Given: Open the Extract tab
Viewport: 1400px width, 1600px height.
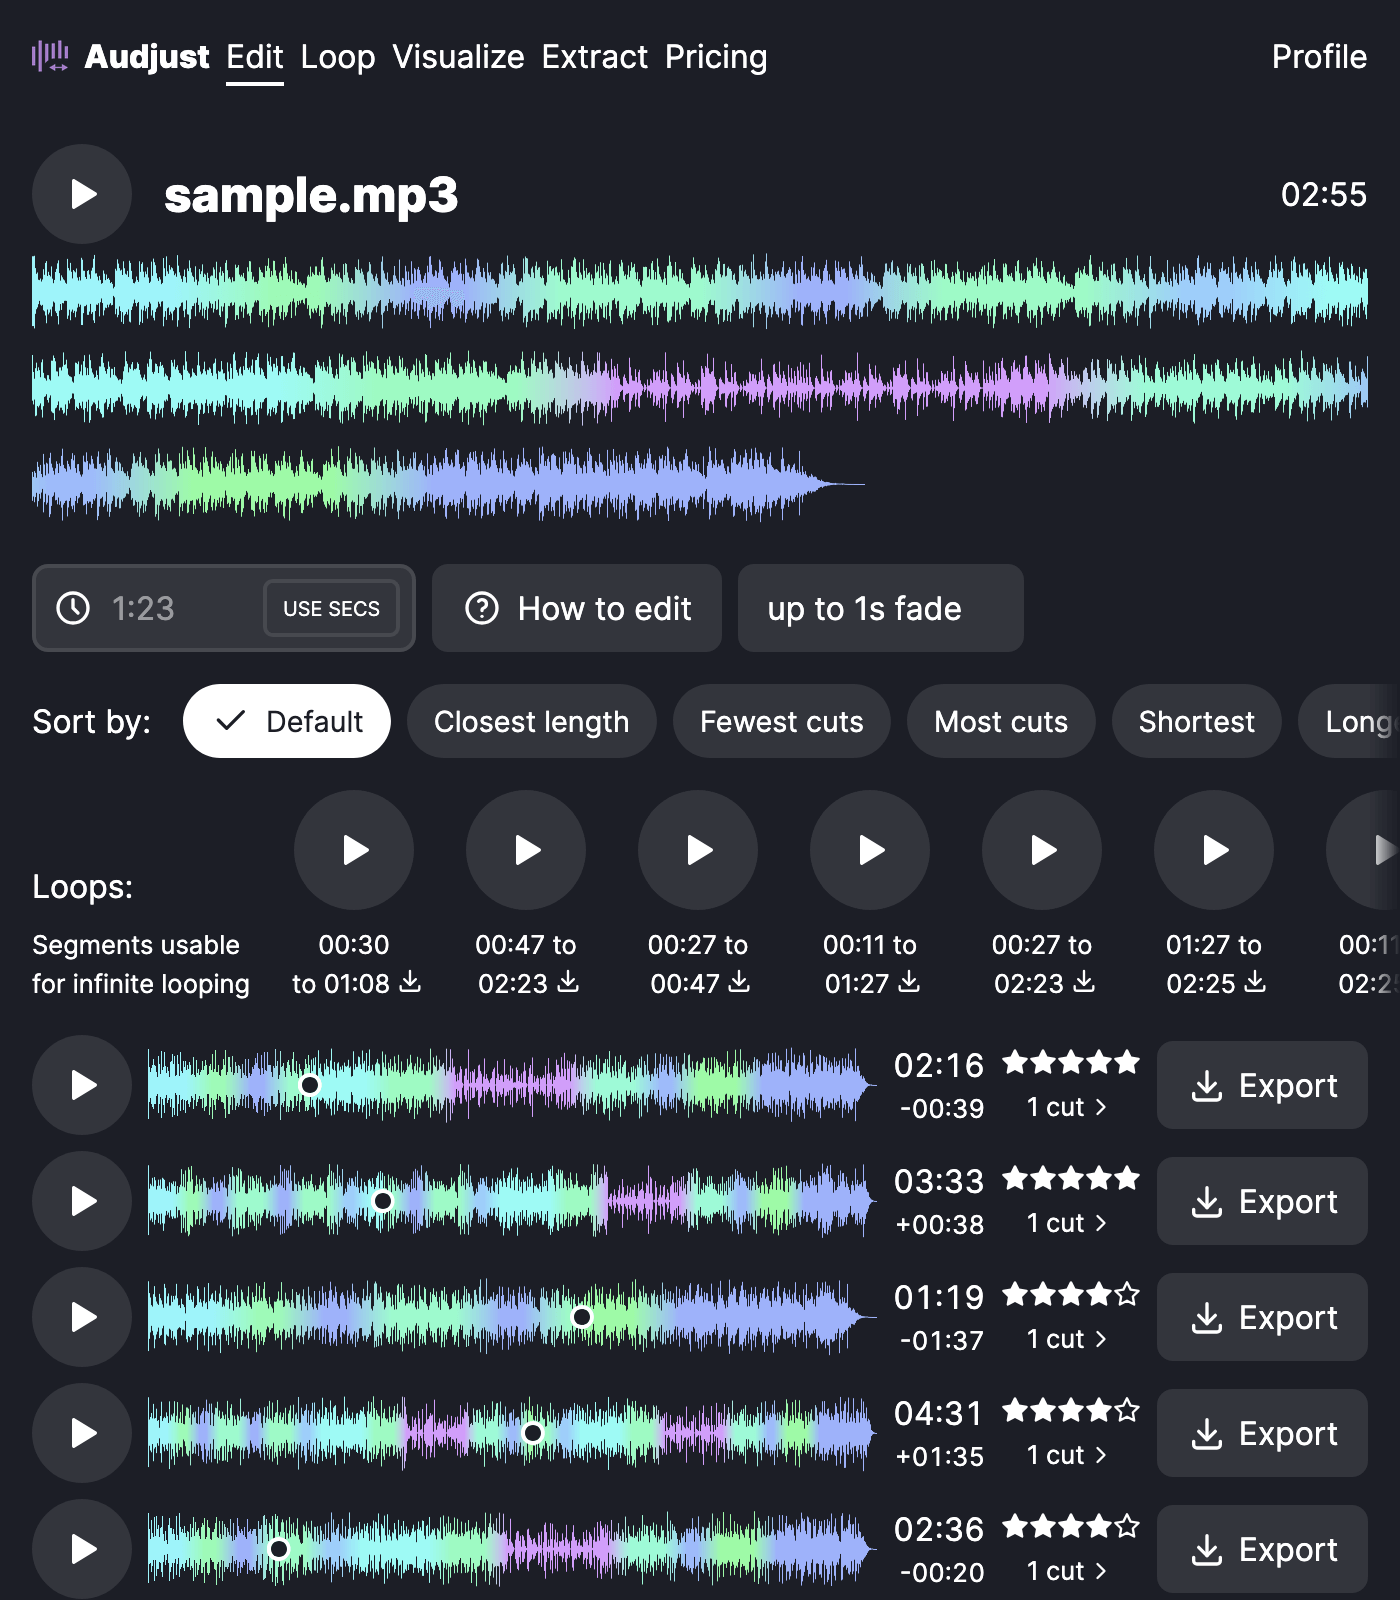Looking at the screenshot, I should (x=594, y=57).
